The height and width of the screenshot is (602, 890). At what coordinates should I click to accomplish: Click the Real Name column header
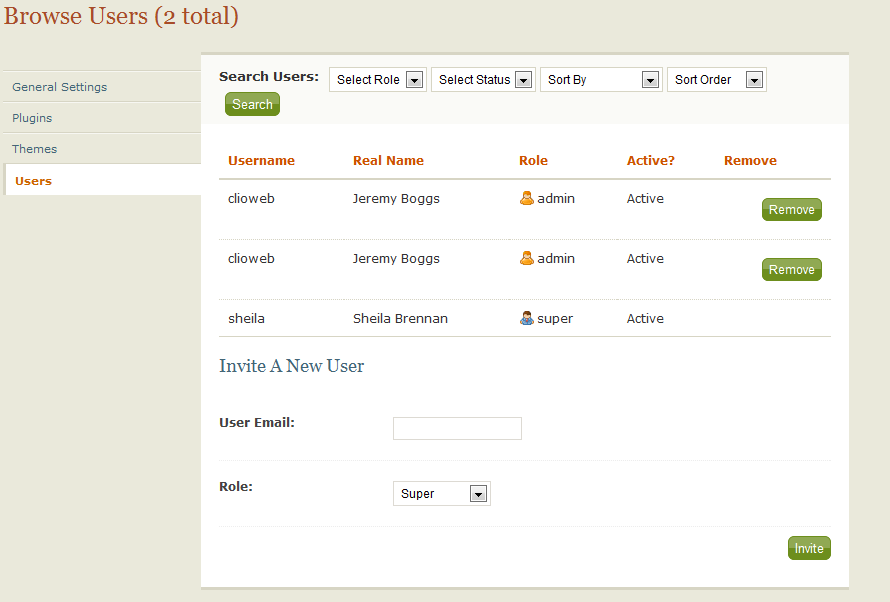(x=388, y=161)
